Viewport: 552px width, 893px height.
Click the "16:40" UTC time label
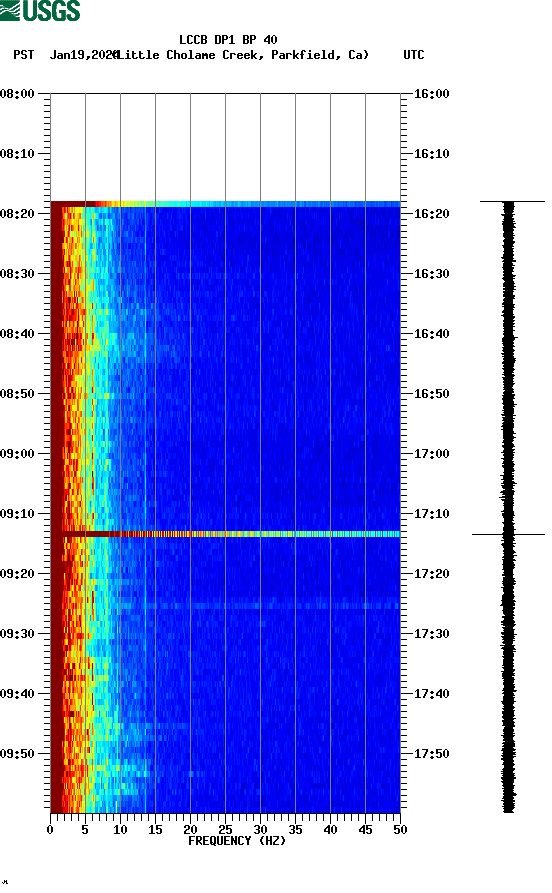pyautogui.click(x=431, y=334)
